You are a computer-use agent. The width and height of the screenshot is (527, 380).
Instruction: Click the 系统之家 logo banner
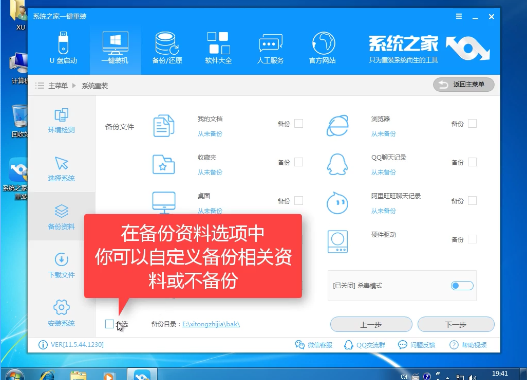(429, 49)
